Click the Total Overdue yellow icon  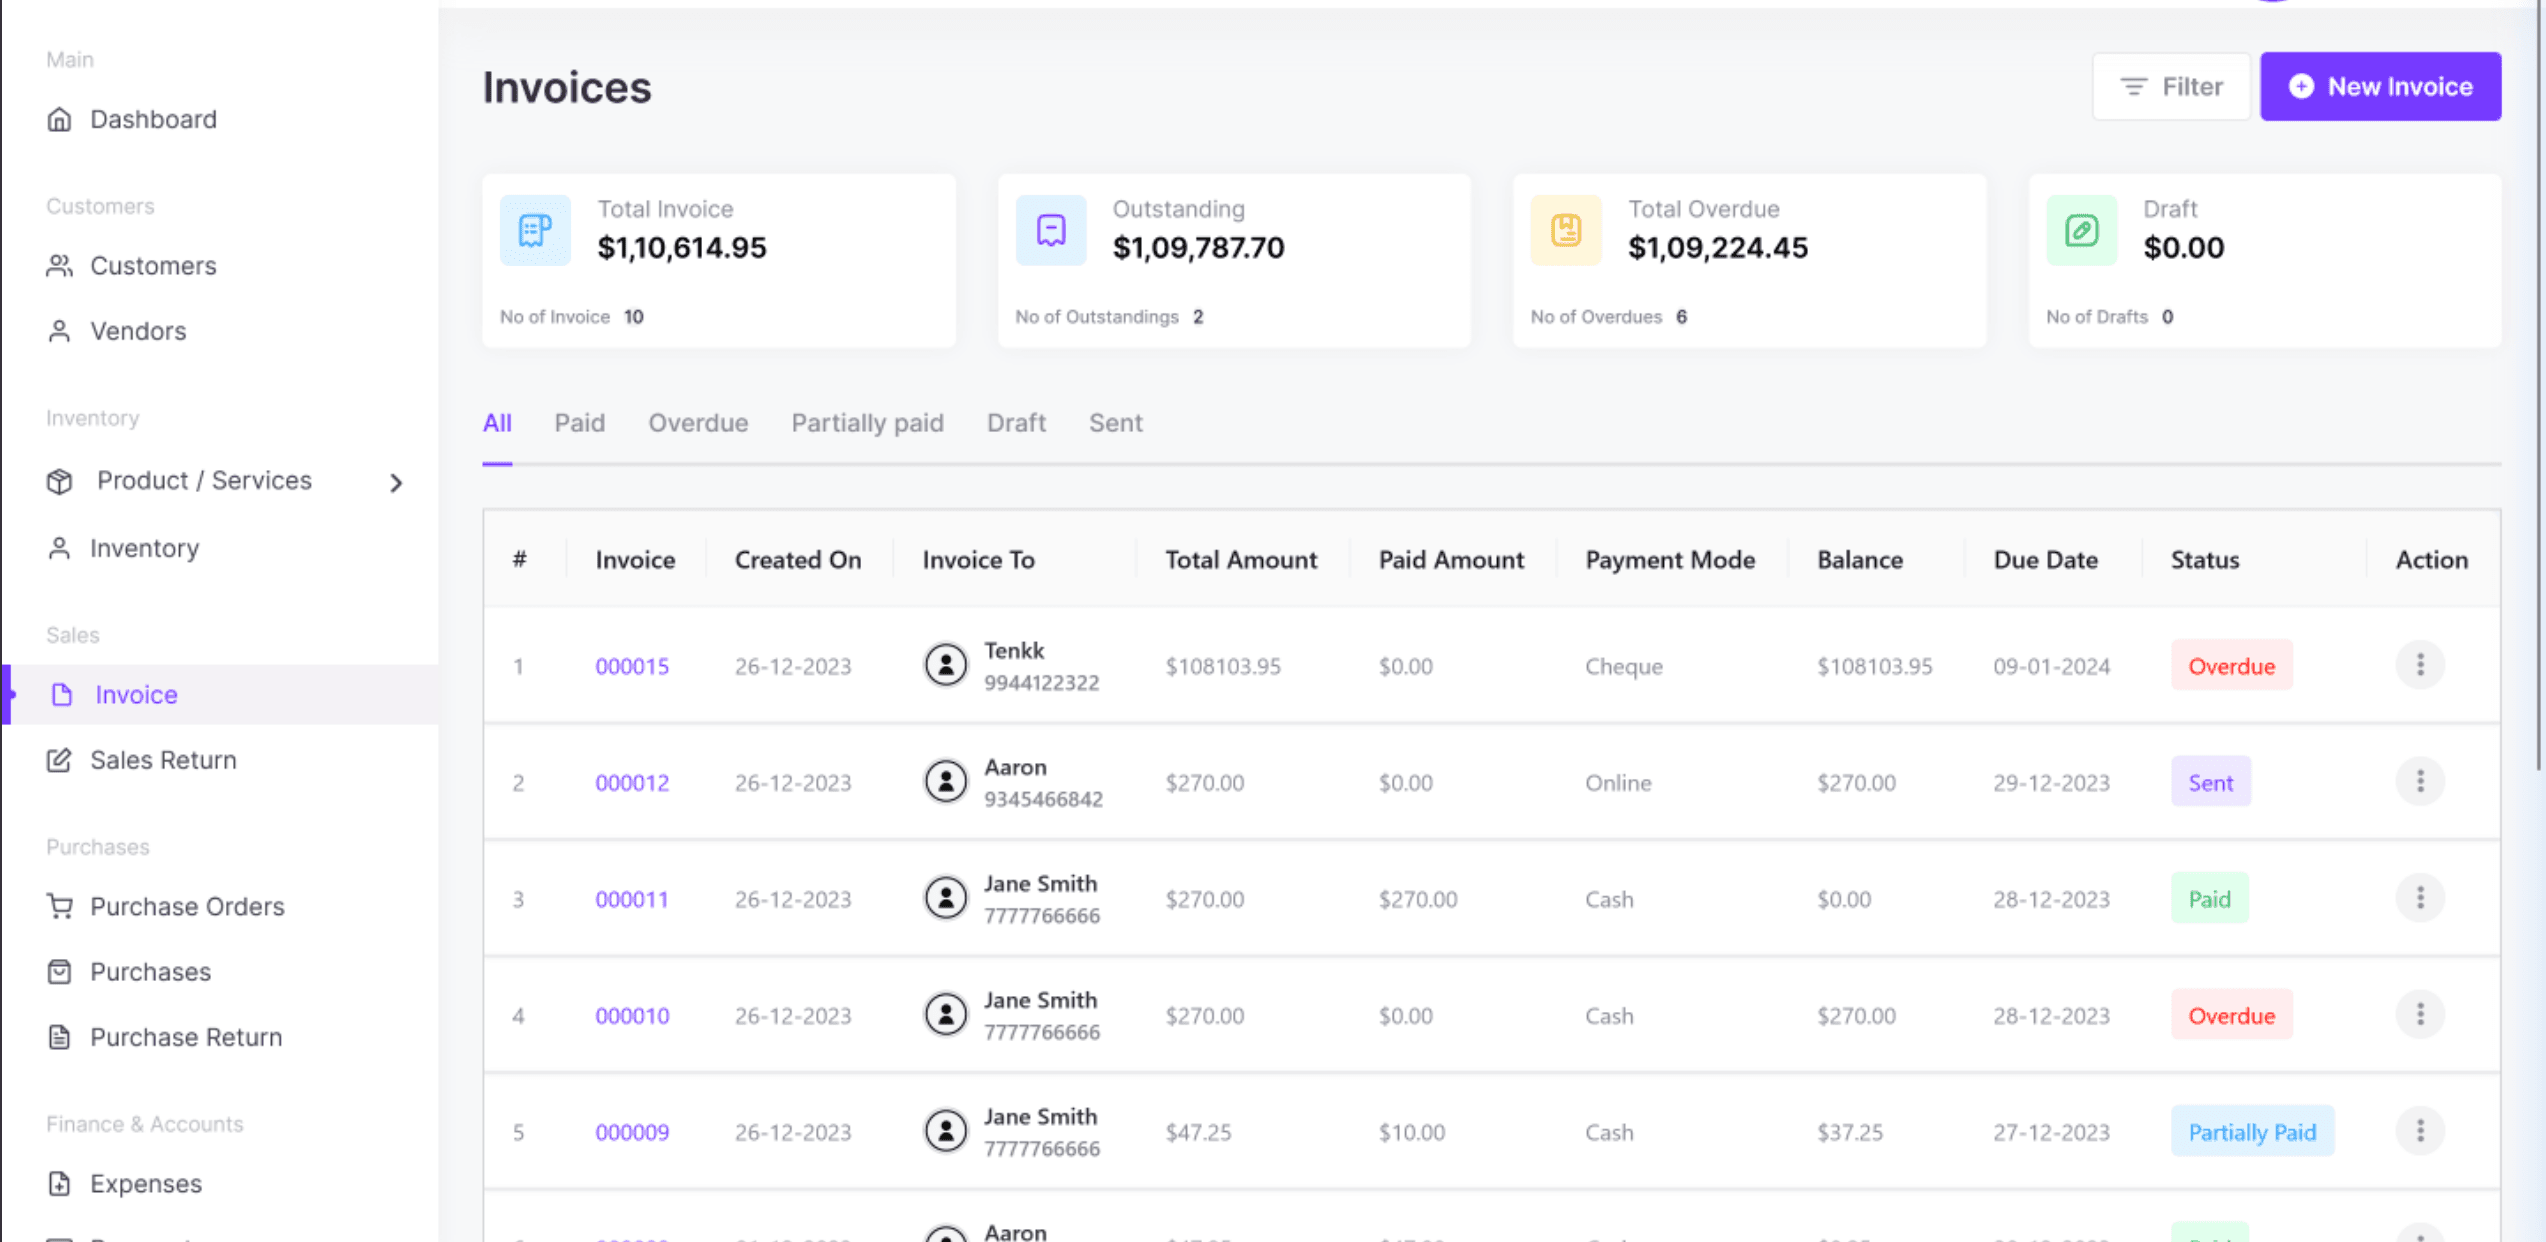pyautogui.click(x=1566, y=231)
